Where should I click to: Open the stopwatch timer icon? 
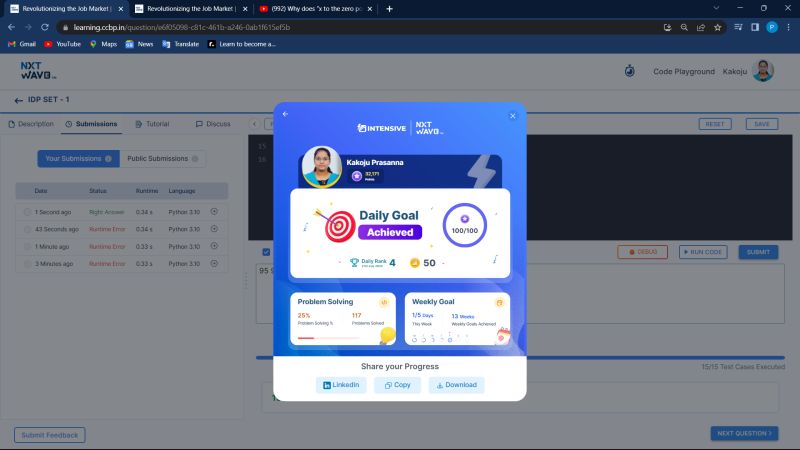[630, 71]
